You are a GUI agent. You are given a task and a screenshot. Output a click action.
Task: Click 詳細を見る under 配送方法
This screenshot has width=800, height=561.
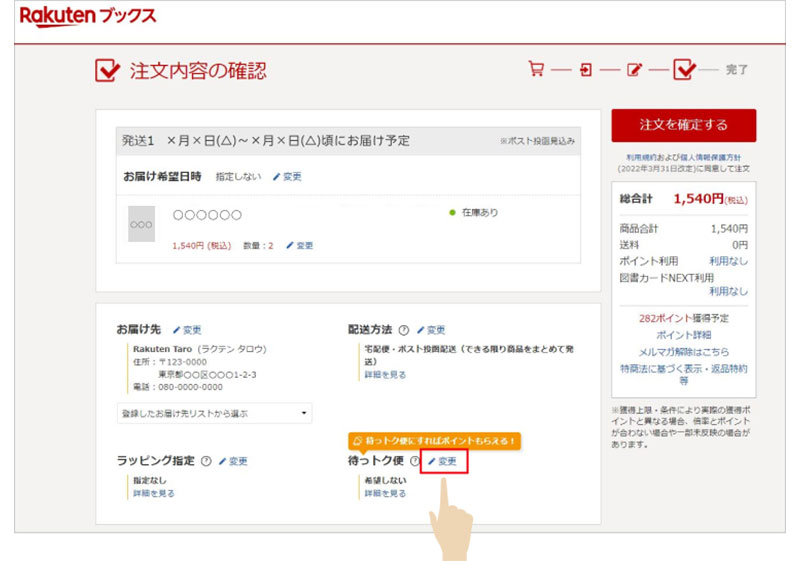385,374
